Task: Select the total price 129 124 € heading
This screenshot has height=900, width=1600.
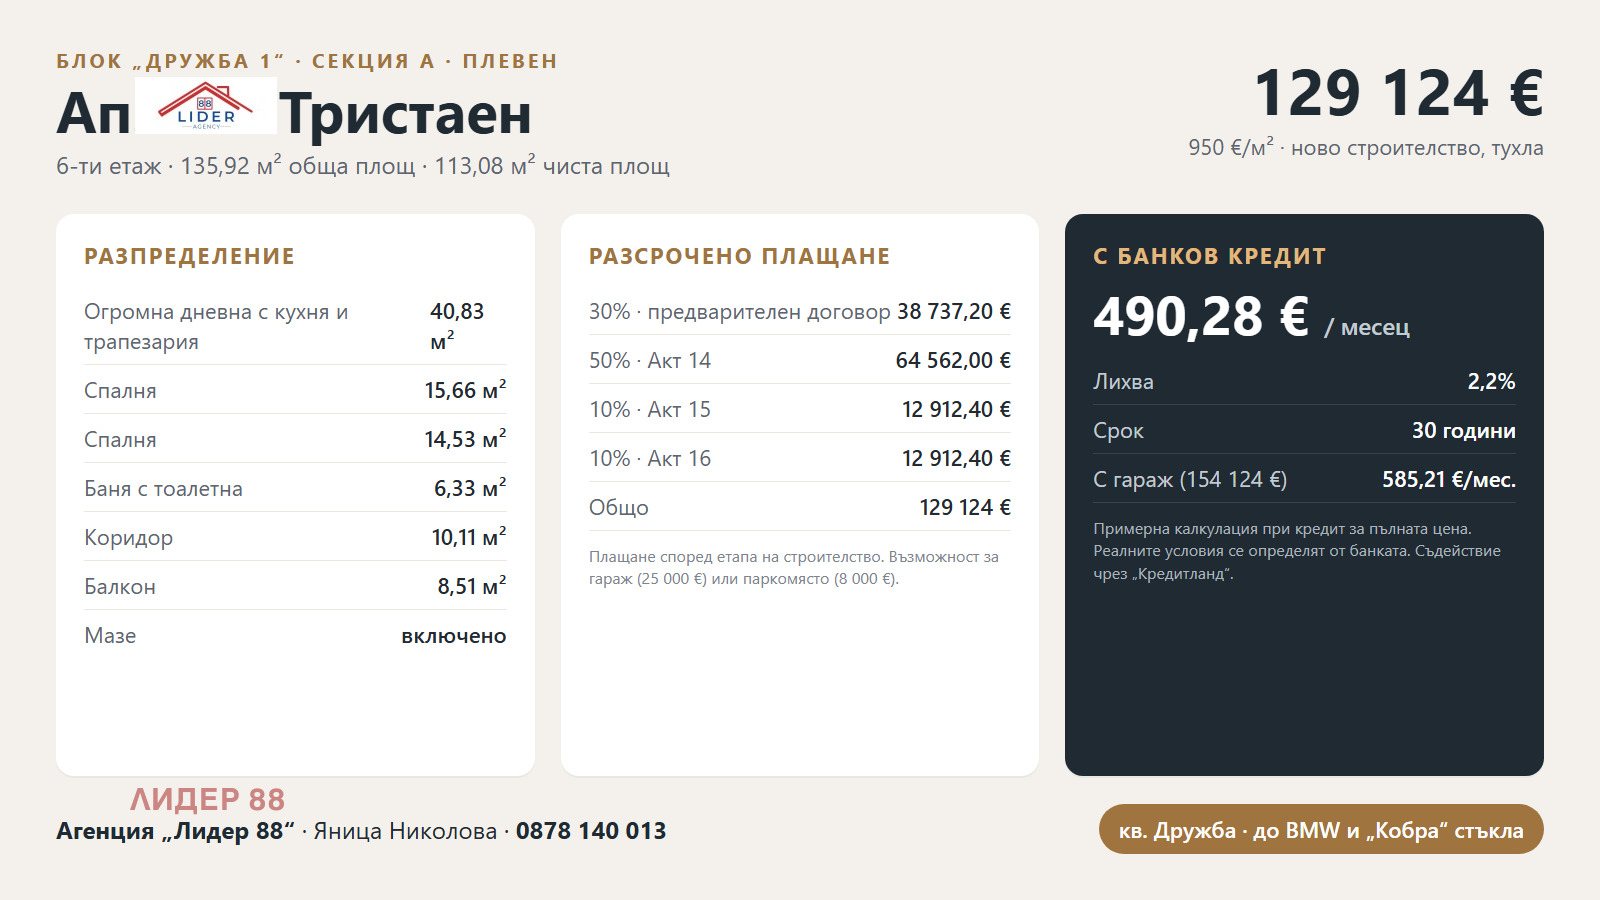Action: tap(1399, 93)
